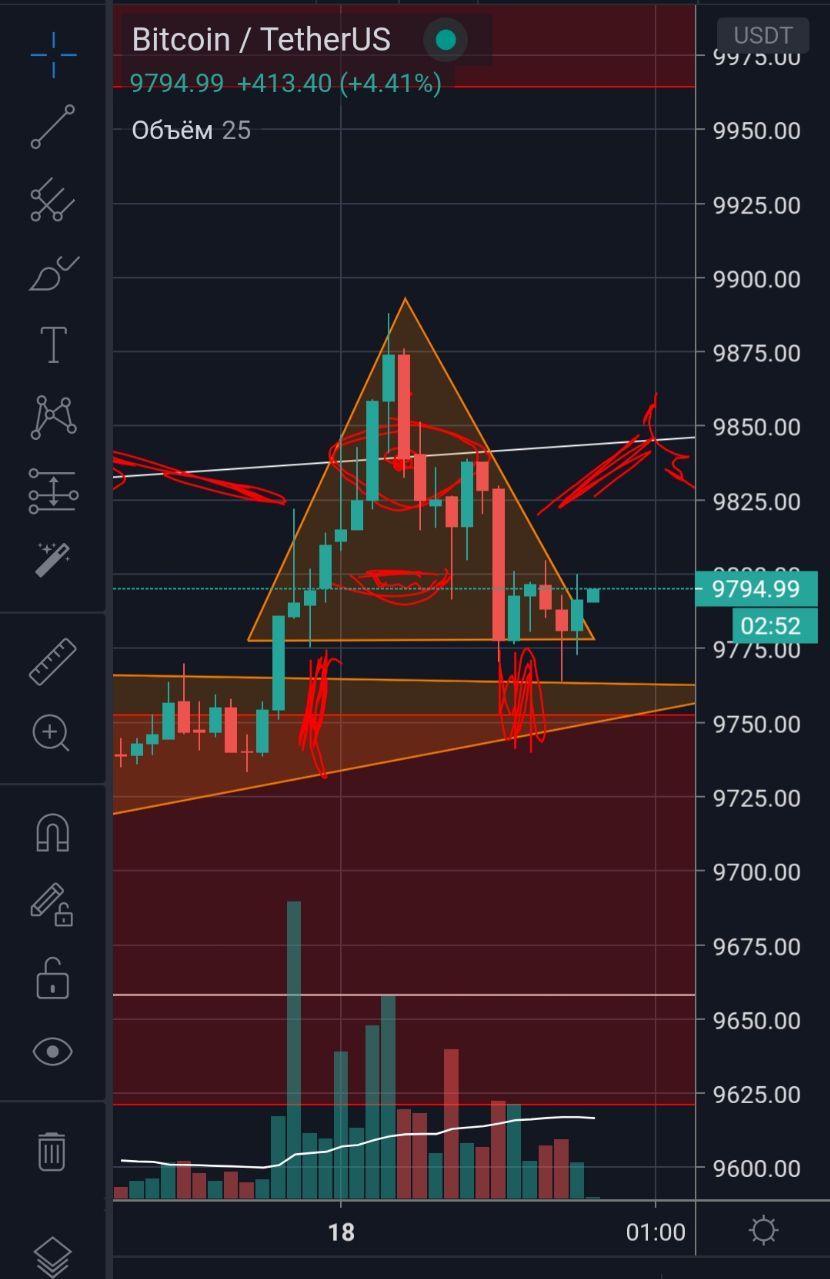Select the orange triangle drawing apex
The image size is (830, 1279).
(x=404, y=298)
